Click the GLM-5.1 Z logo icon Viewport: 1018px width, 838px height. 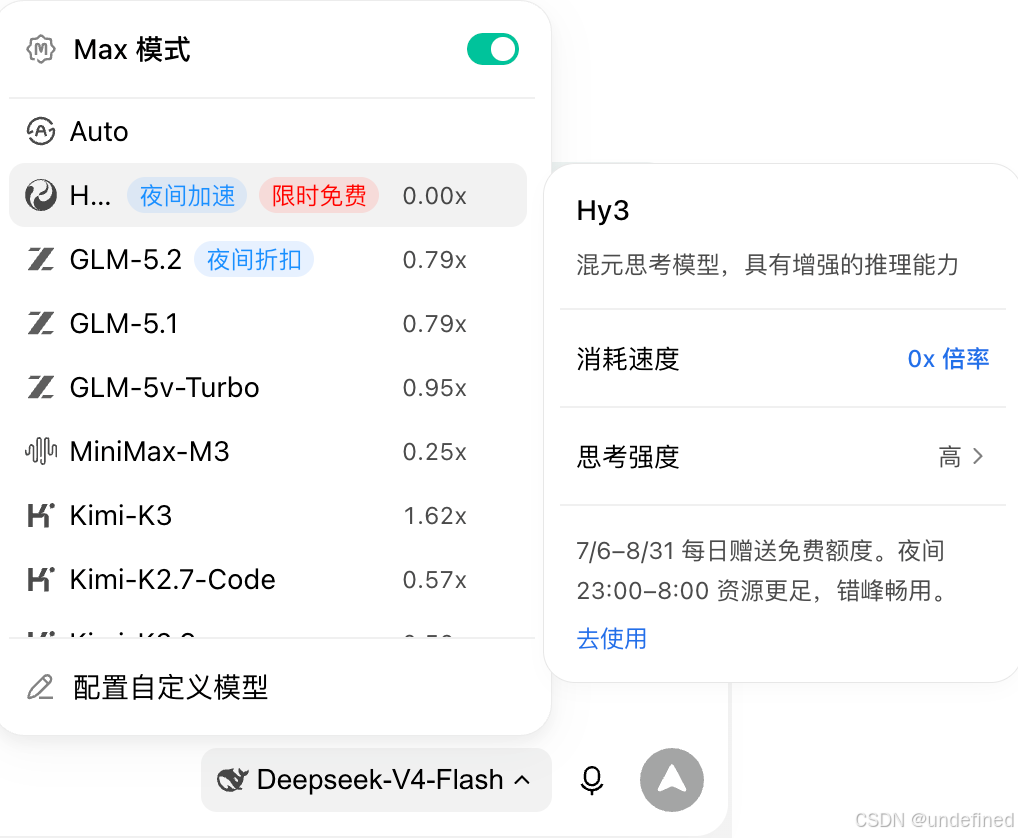coord(41,323)
